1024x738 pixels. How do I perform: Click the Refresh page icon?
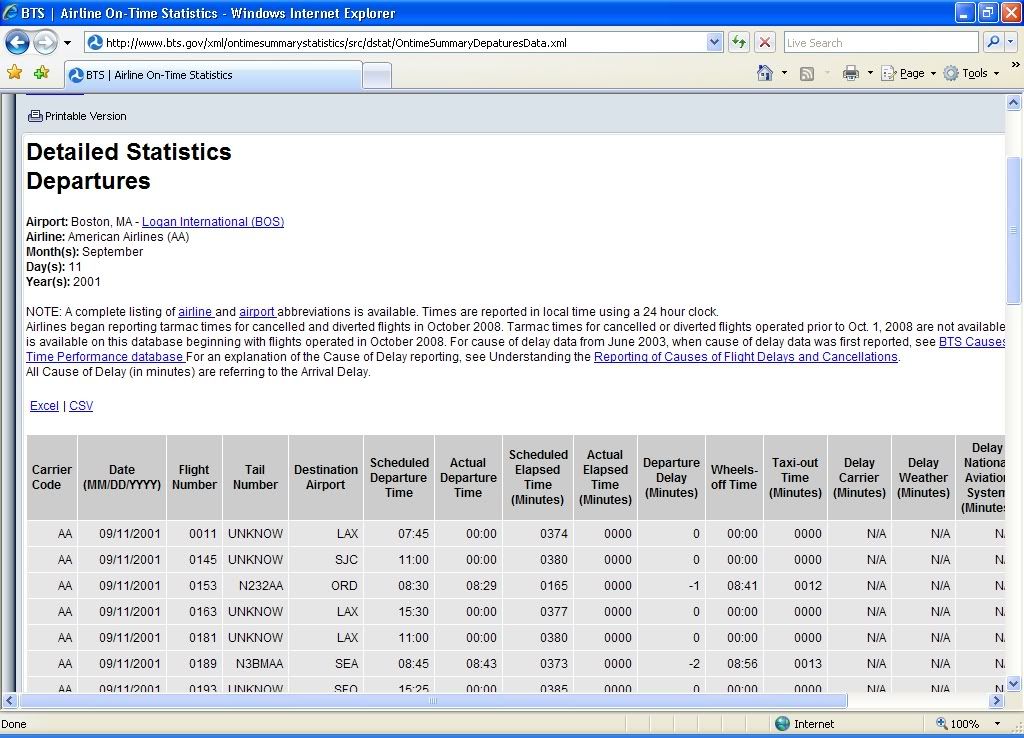739,42
